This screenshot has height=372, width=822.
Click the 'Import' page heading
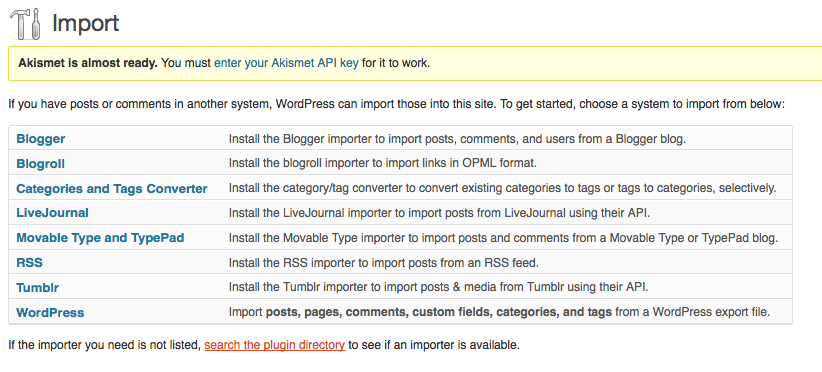[85, 23]
